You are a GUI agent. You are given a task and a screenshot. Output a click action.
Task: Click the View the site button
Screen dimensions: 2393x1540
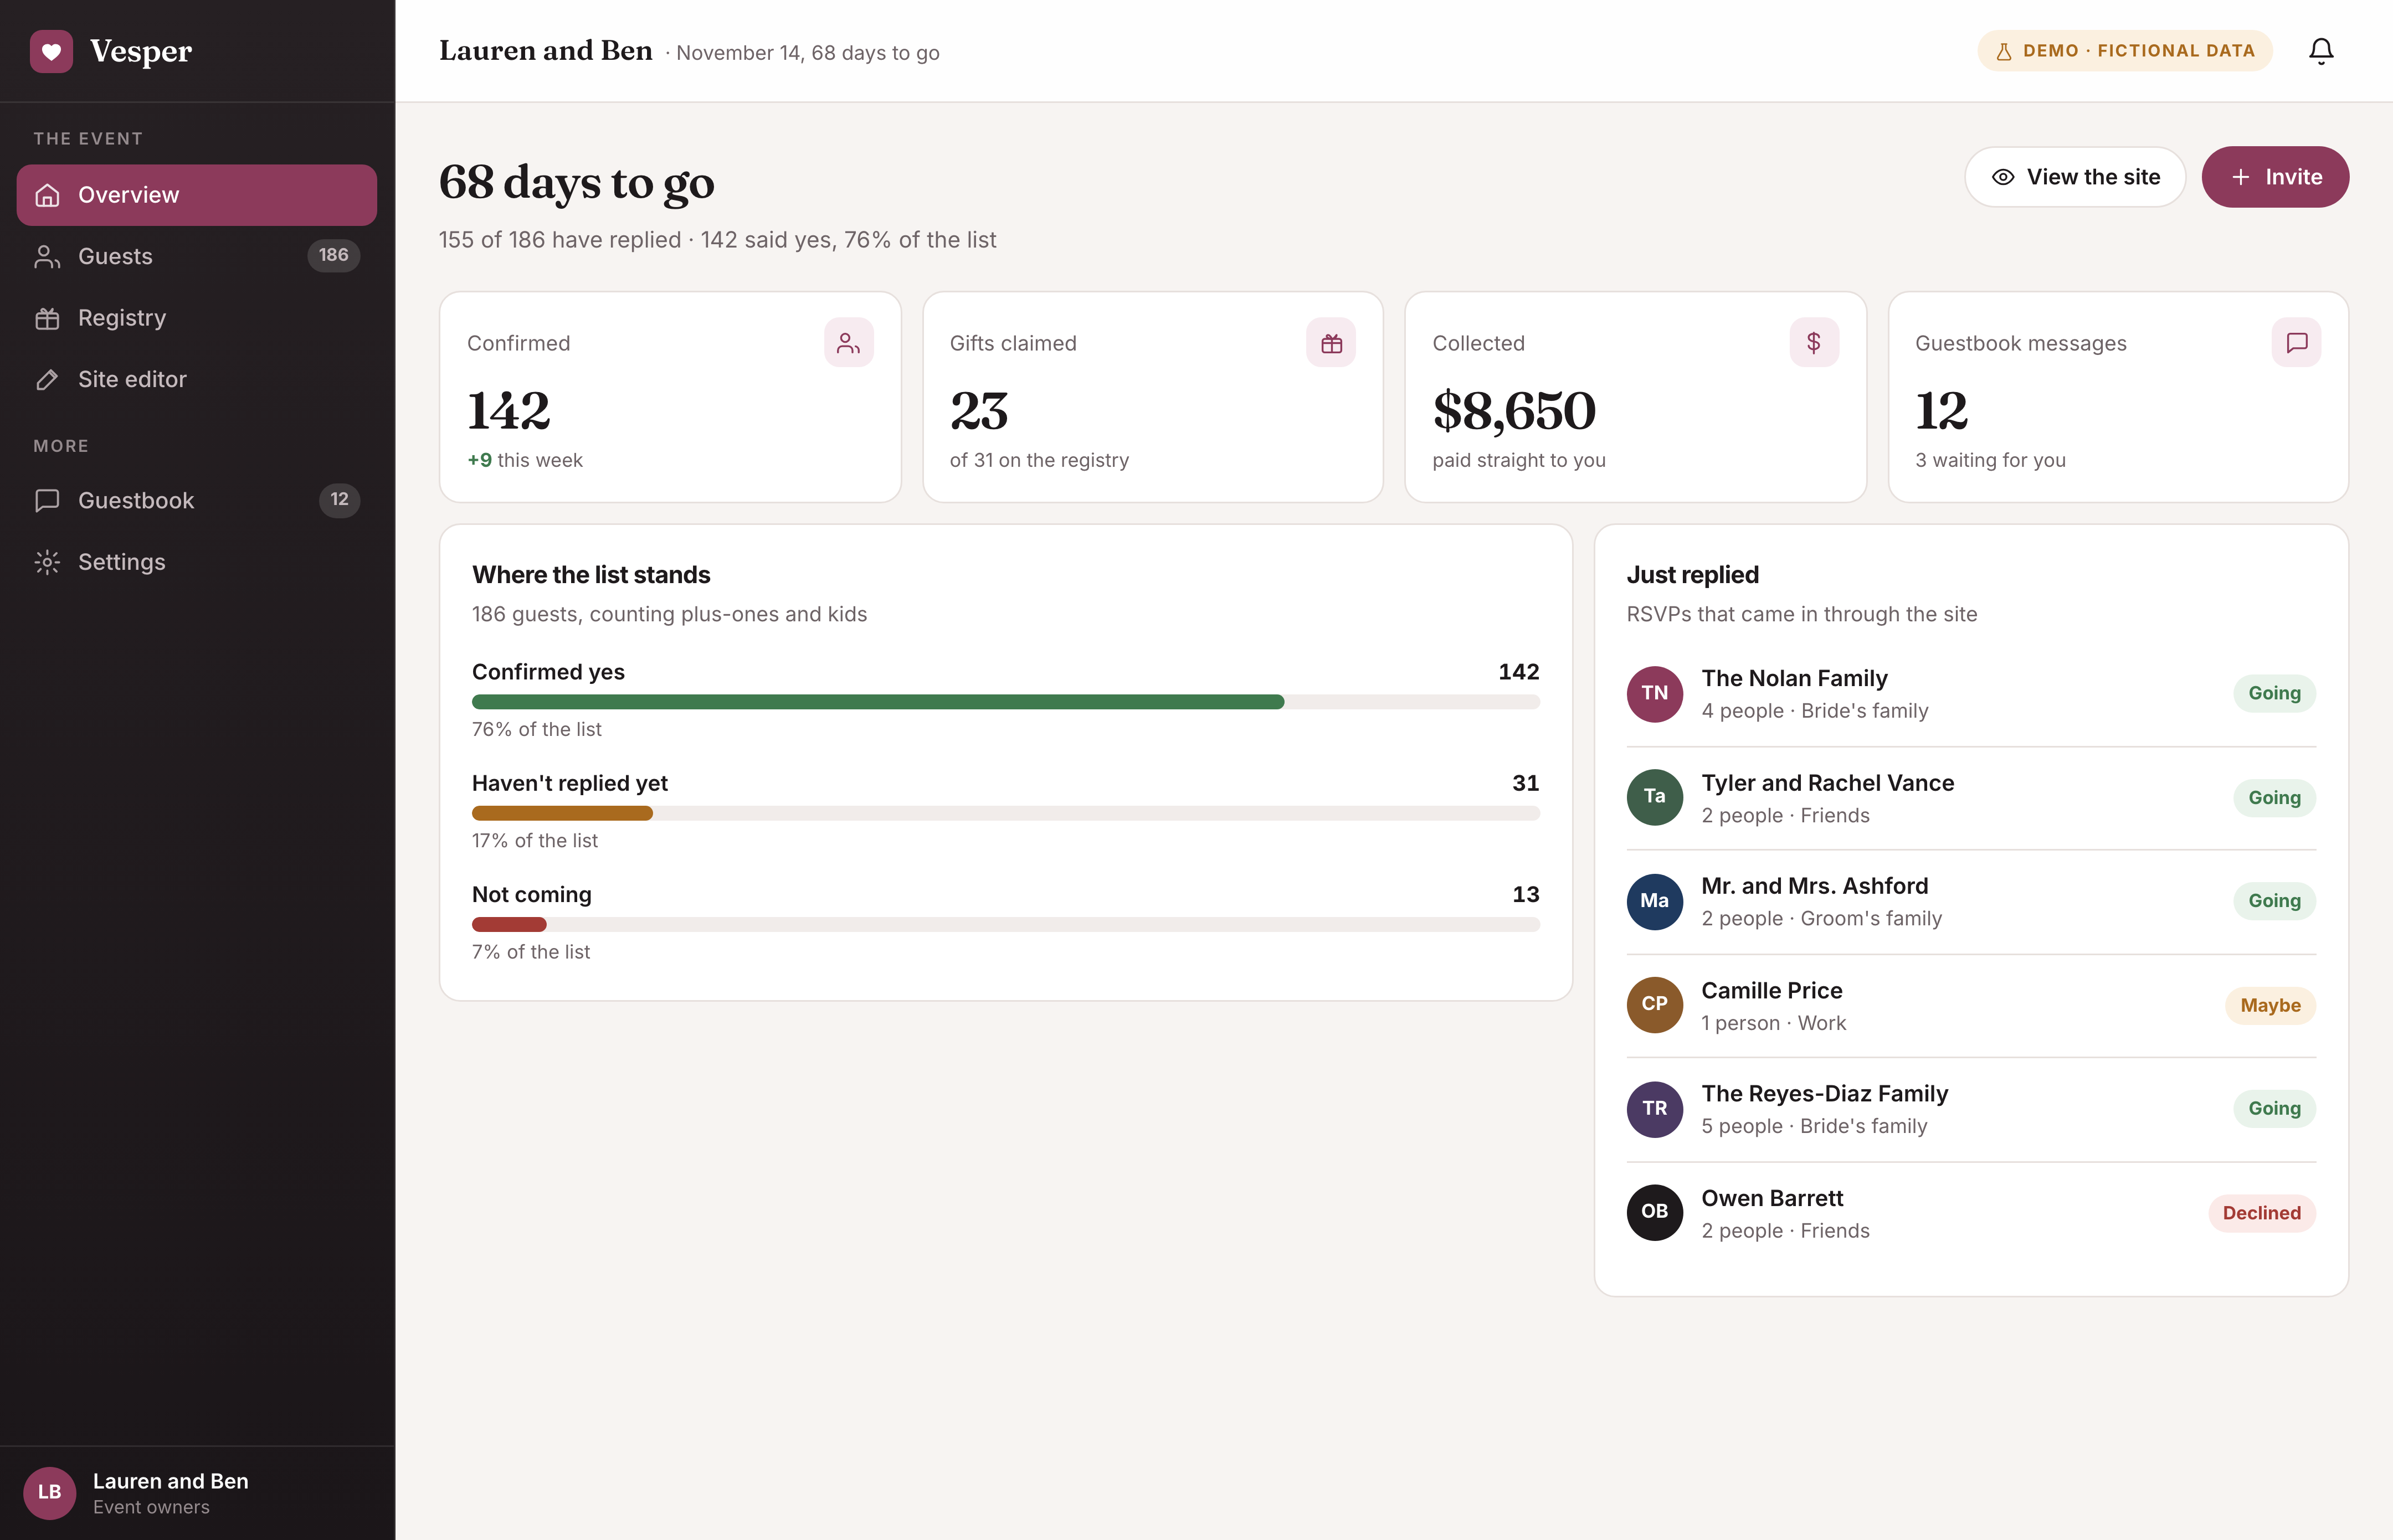pyautogui.click(x=2075, y=177)
